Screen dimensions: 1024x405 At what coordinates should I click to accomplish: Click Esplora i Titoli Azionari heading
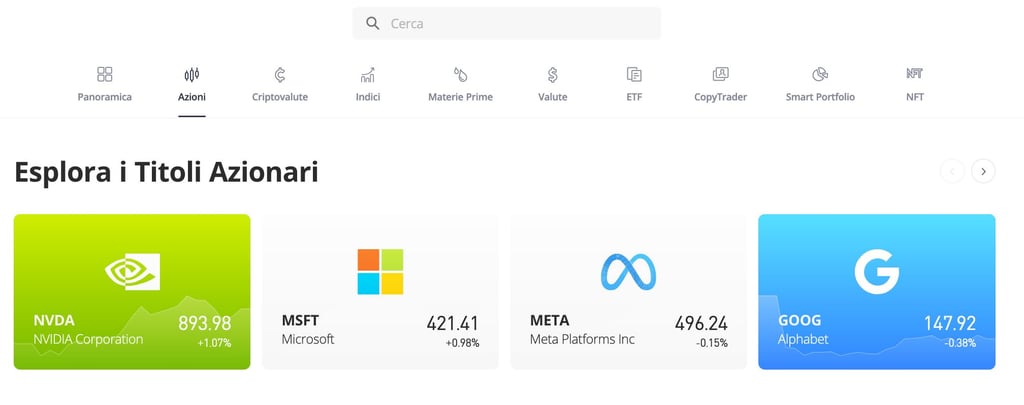tap(167, 172)
